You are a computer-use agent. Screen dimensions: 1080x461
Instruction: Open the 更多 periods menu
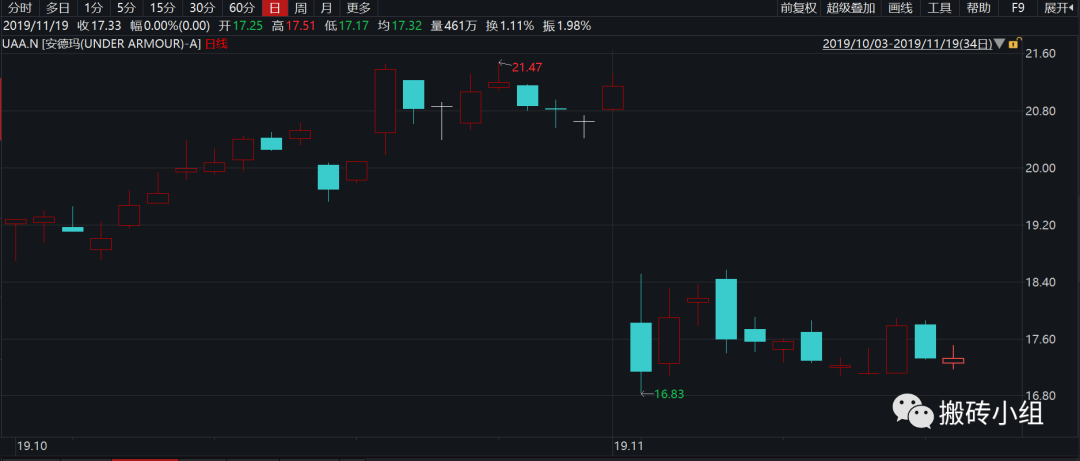tap(358, 8)
